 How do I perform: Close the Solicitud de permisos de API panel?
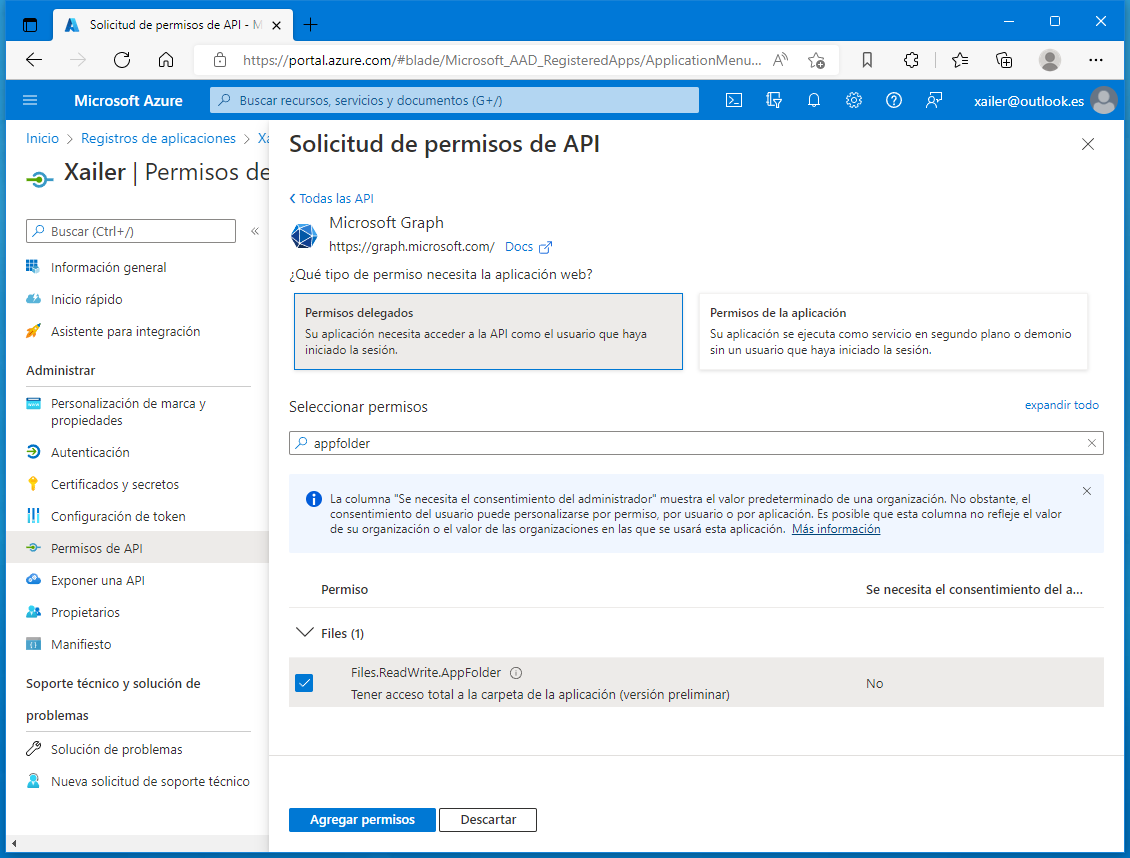pos(1088,144)
